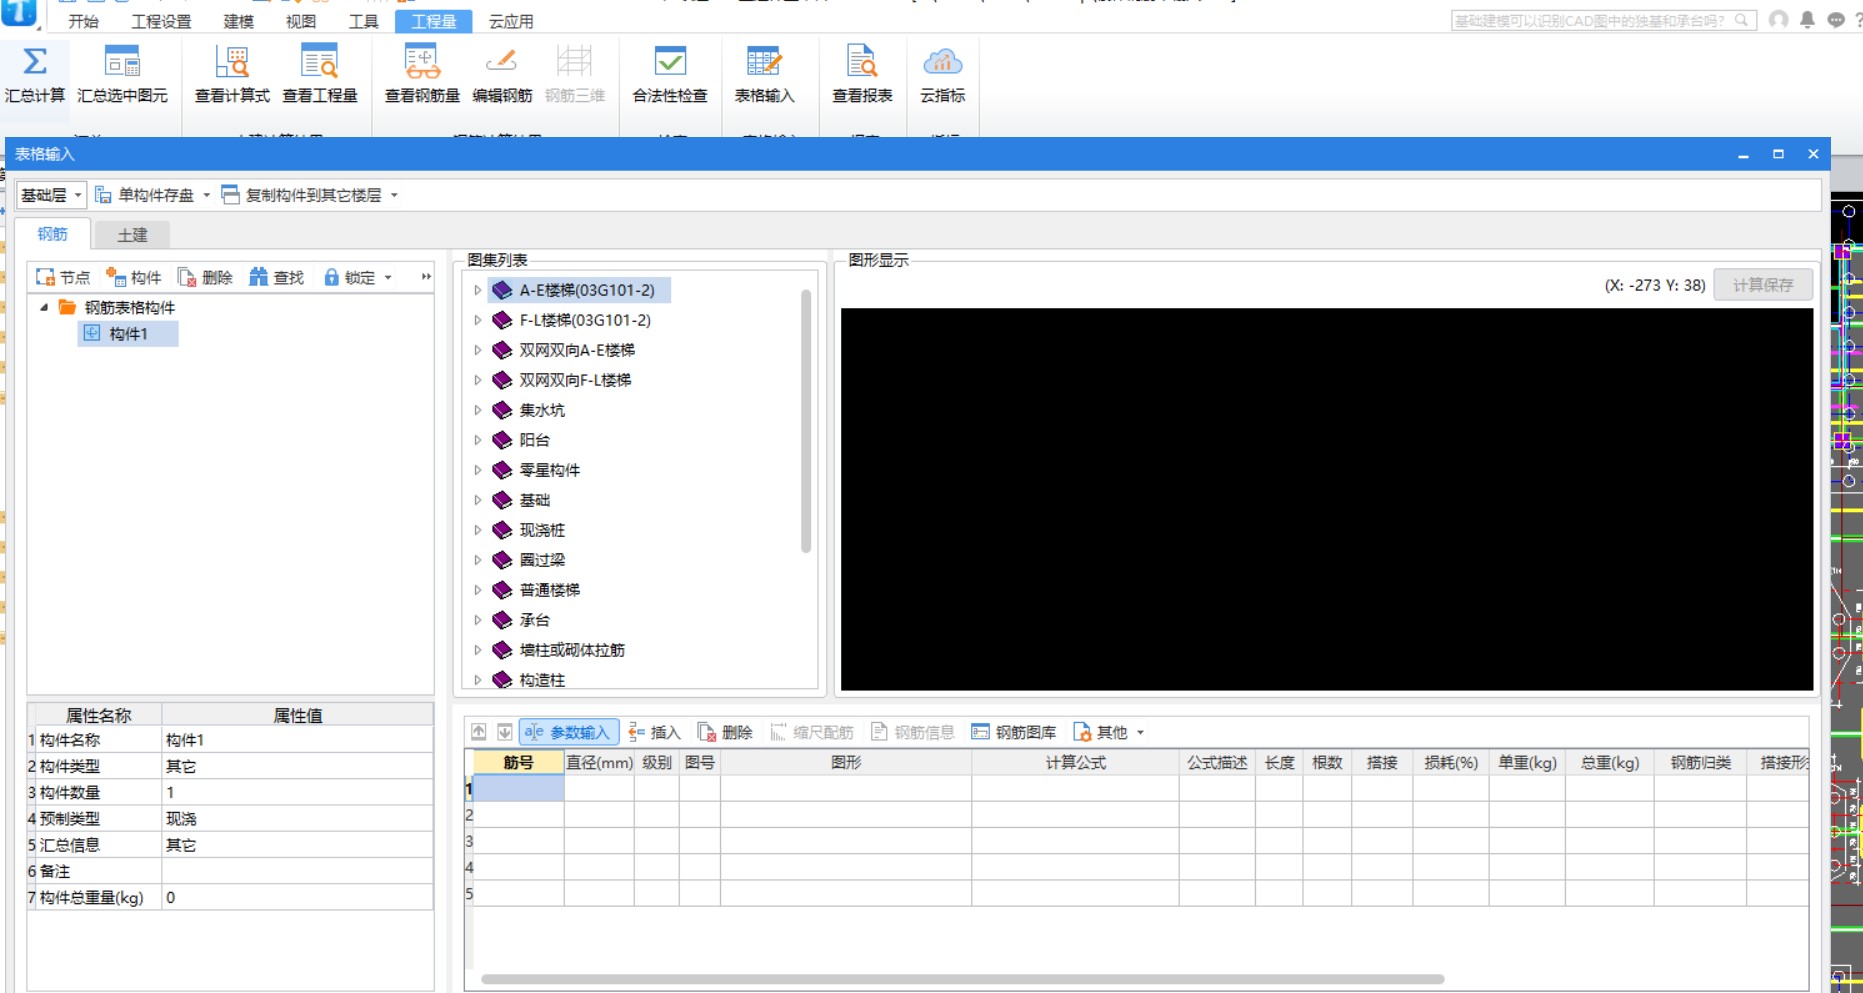Image resolution: width=1863 pixels, height=993 pixels.
Task: Click 删除 in rebar table toolbar
Action: [x=725, y=732]
